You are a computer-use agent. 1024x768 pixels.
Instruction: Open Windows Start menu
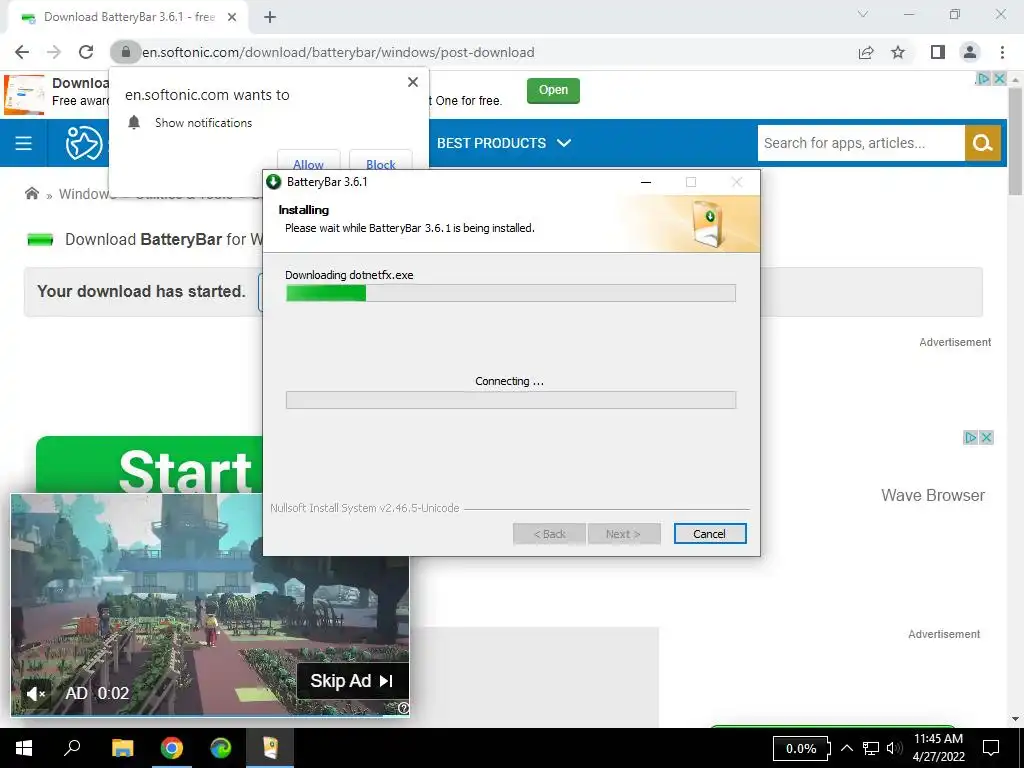(x=24, y=748)
